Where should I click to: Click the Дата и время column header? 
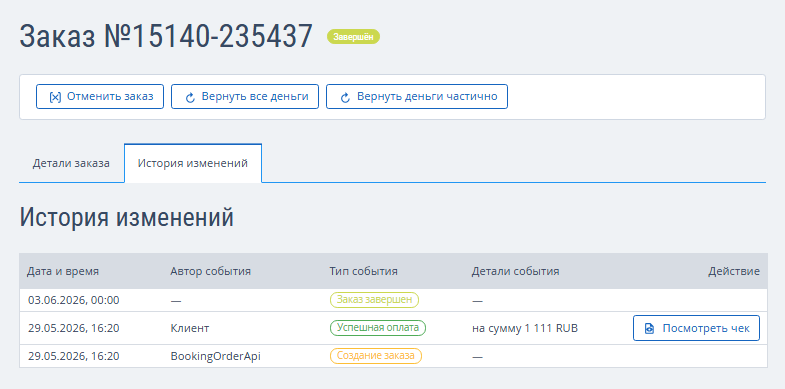click(x=63, y=271)
